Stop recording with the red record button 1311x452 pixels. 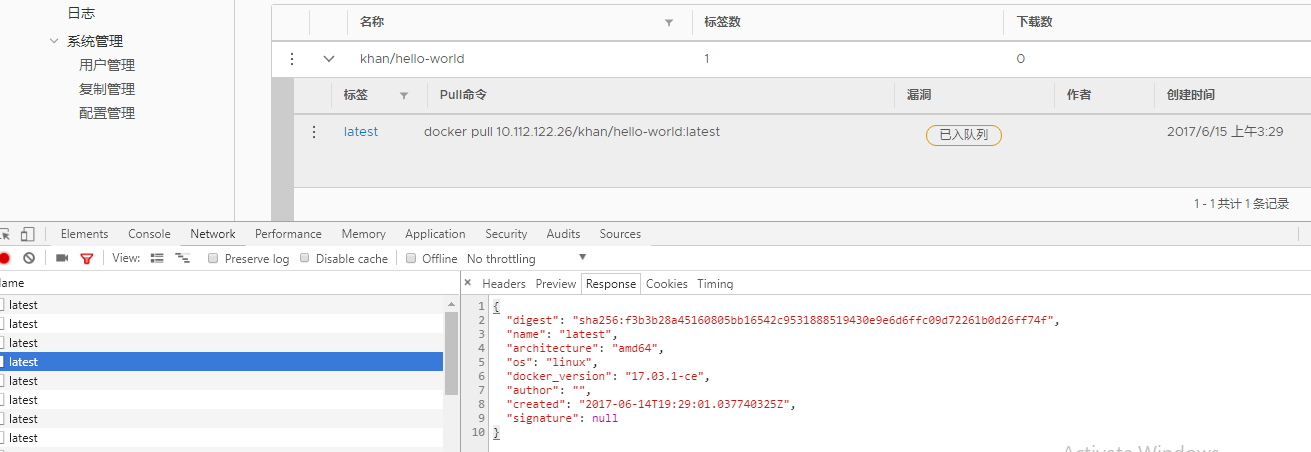coord(4,258)
